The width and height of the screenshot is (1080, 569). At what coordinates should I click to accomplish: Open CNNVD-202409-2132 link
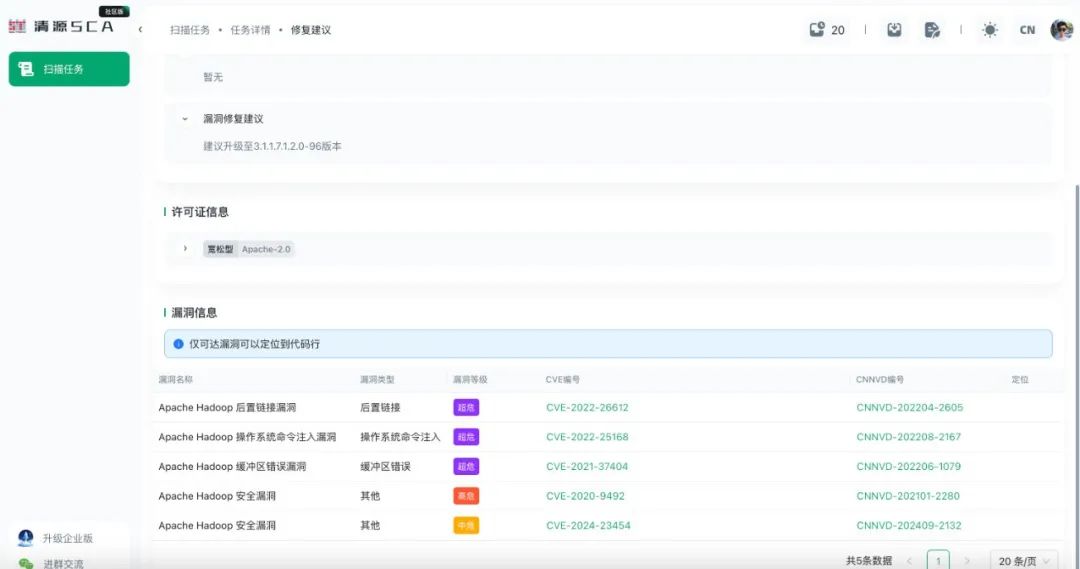[908, 526]
